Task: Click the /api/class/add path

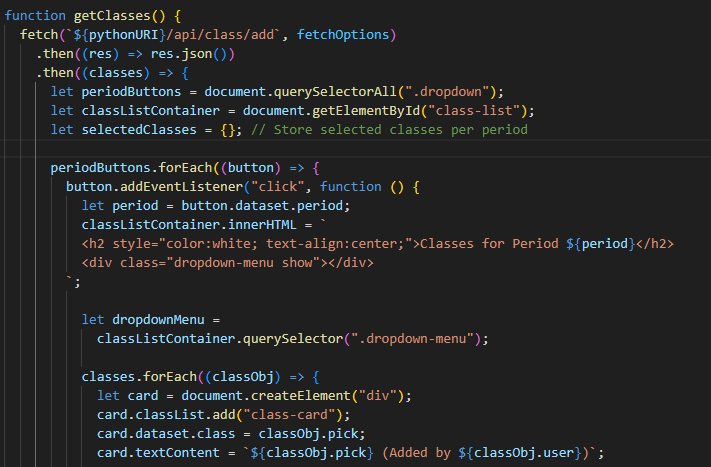Action: click(x=220, y=35)
